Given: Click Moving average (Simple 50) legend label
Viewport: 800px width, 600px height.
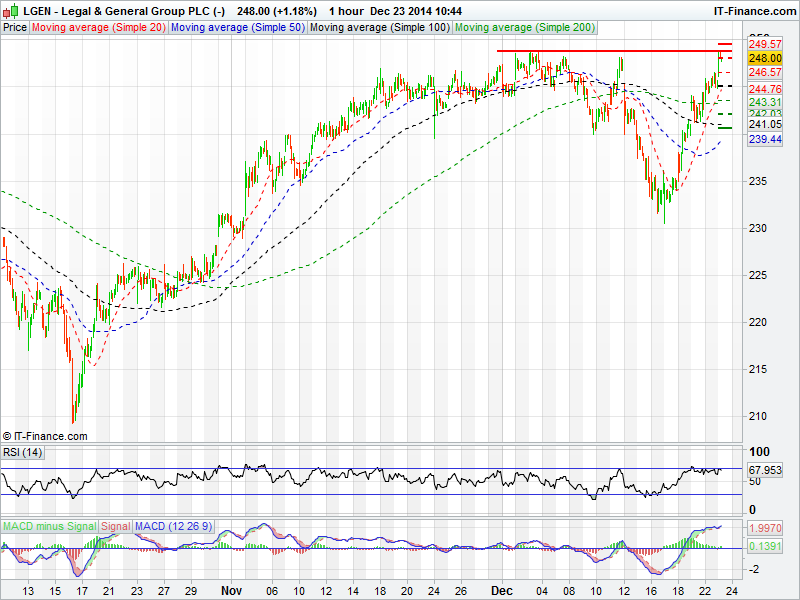Looking at the screenshot, I should 237,27.
